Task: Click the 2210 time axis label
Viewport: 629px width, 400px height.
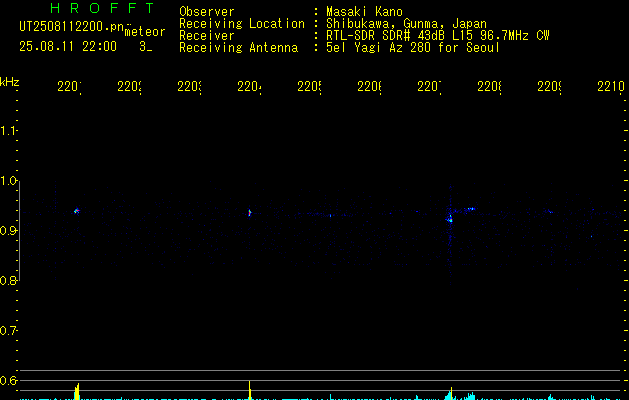Action: coord(611,86)
